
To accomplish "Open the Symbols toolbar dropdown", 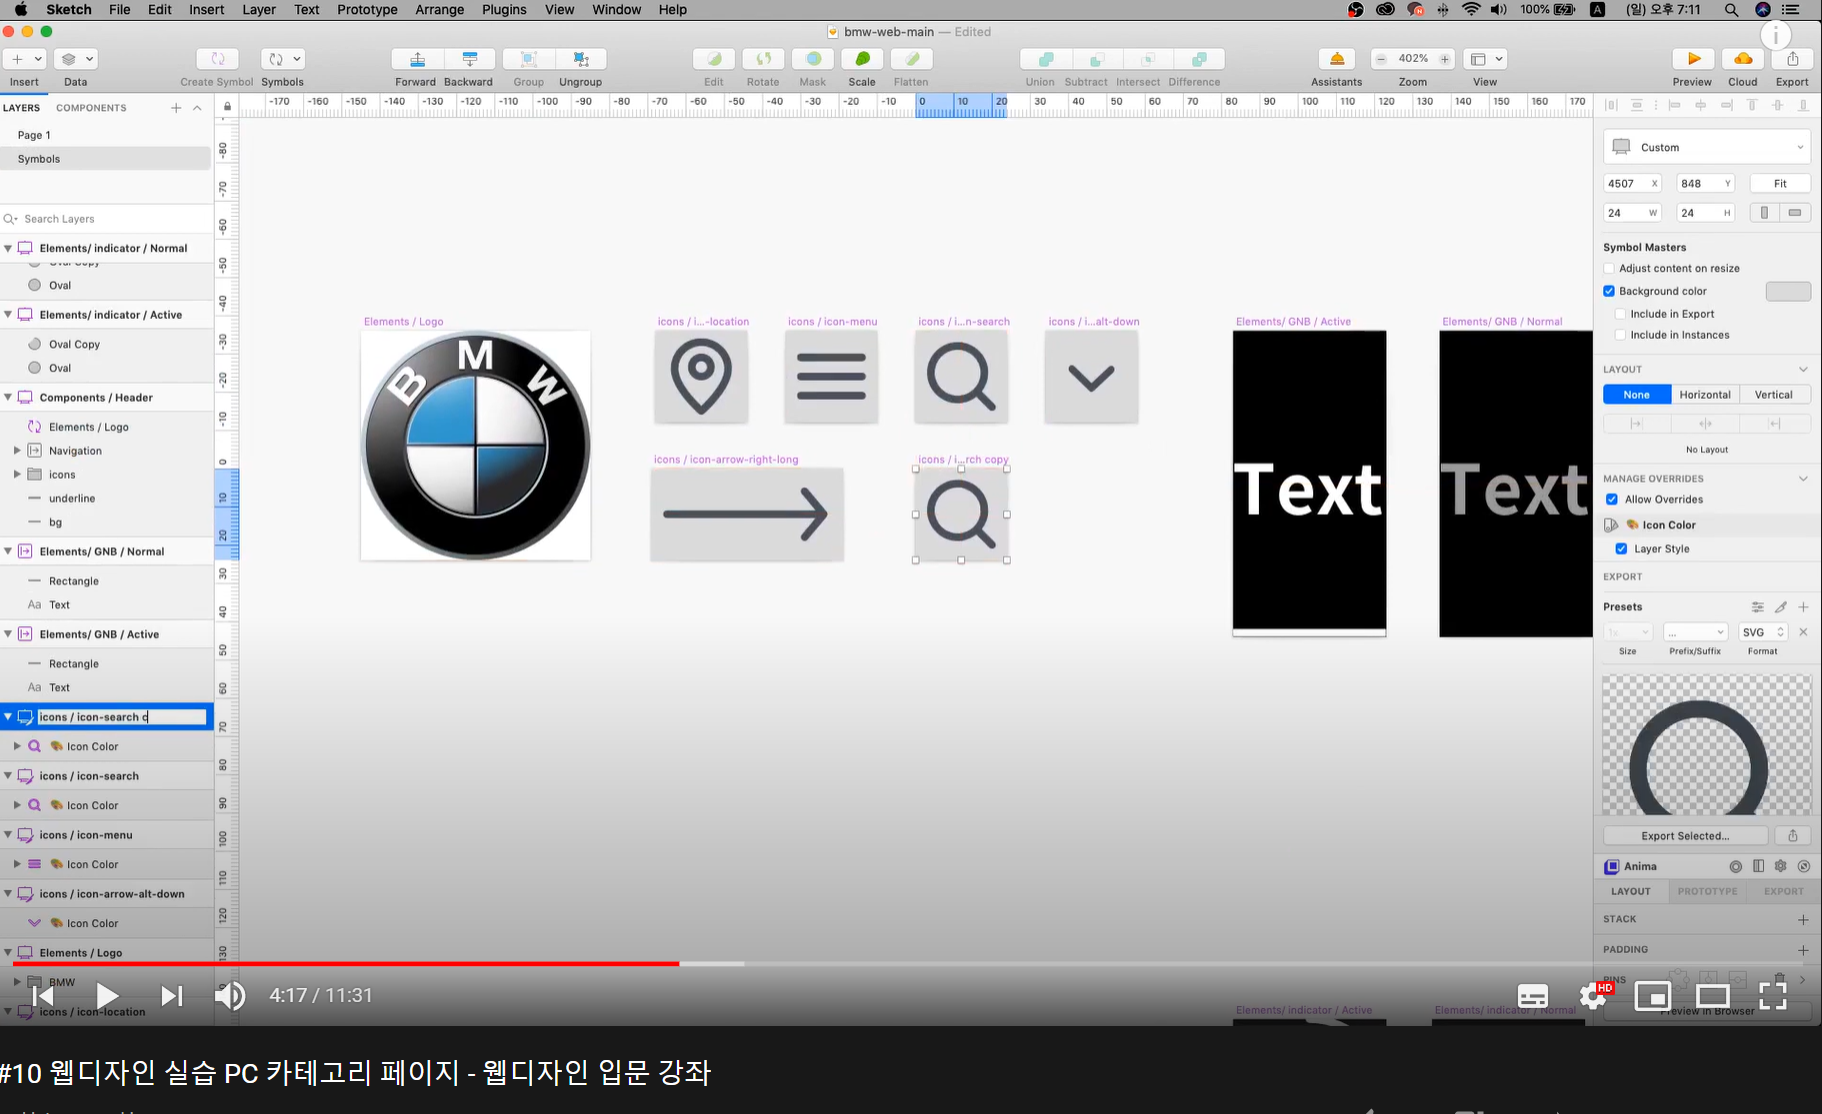I will tap(282, 59).
